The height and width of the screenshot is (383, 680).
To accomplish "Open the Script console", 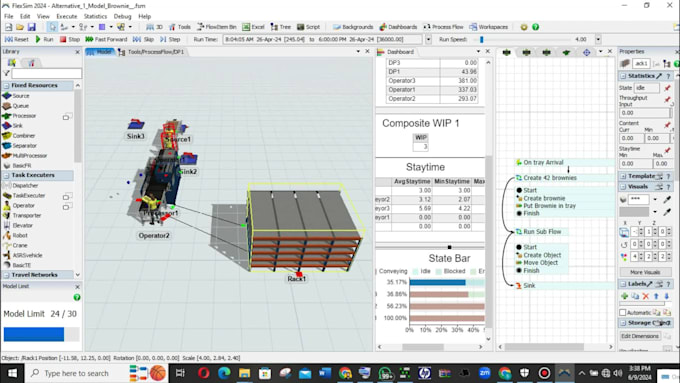I will pyautogui.click(x=308, y=27).
